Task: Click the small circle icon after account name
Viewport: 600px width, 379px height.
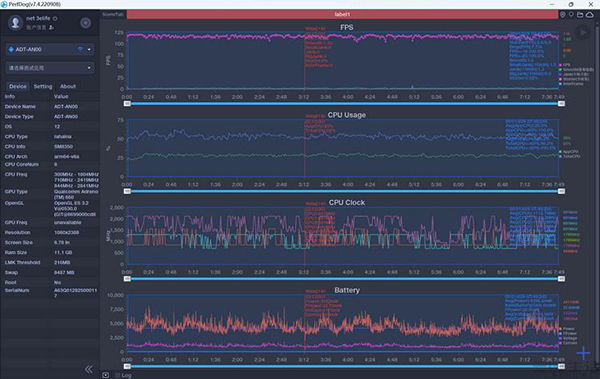Action: [x=55, y=18]
